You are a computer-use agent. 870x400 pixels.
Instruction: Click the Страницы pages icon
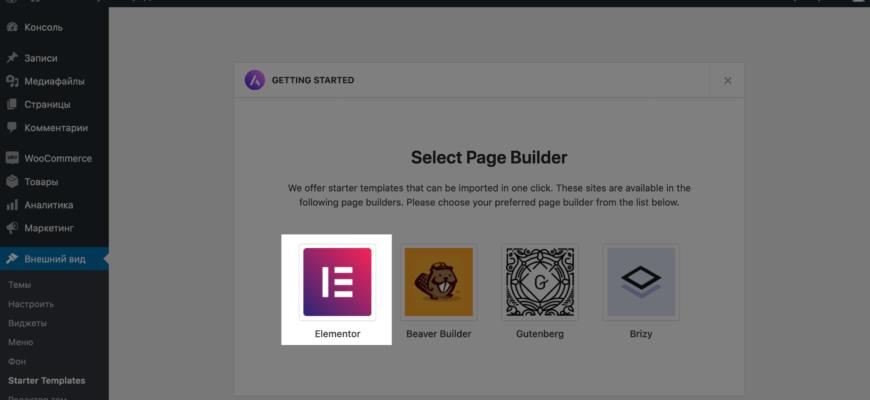(x=12, y=104)
